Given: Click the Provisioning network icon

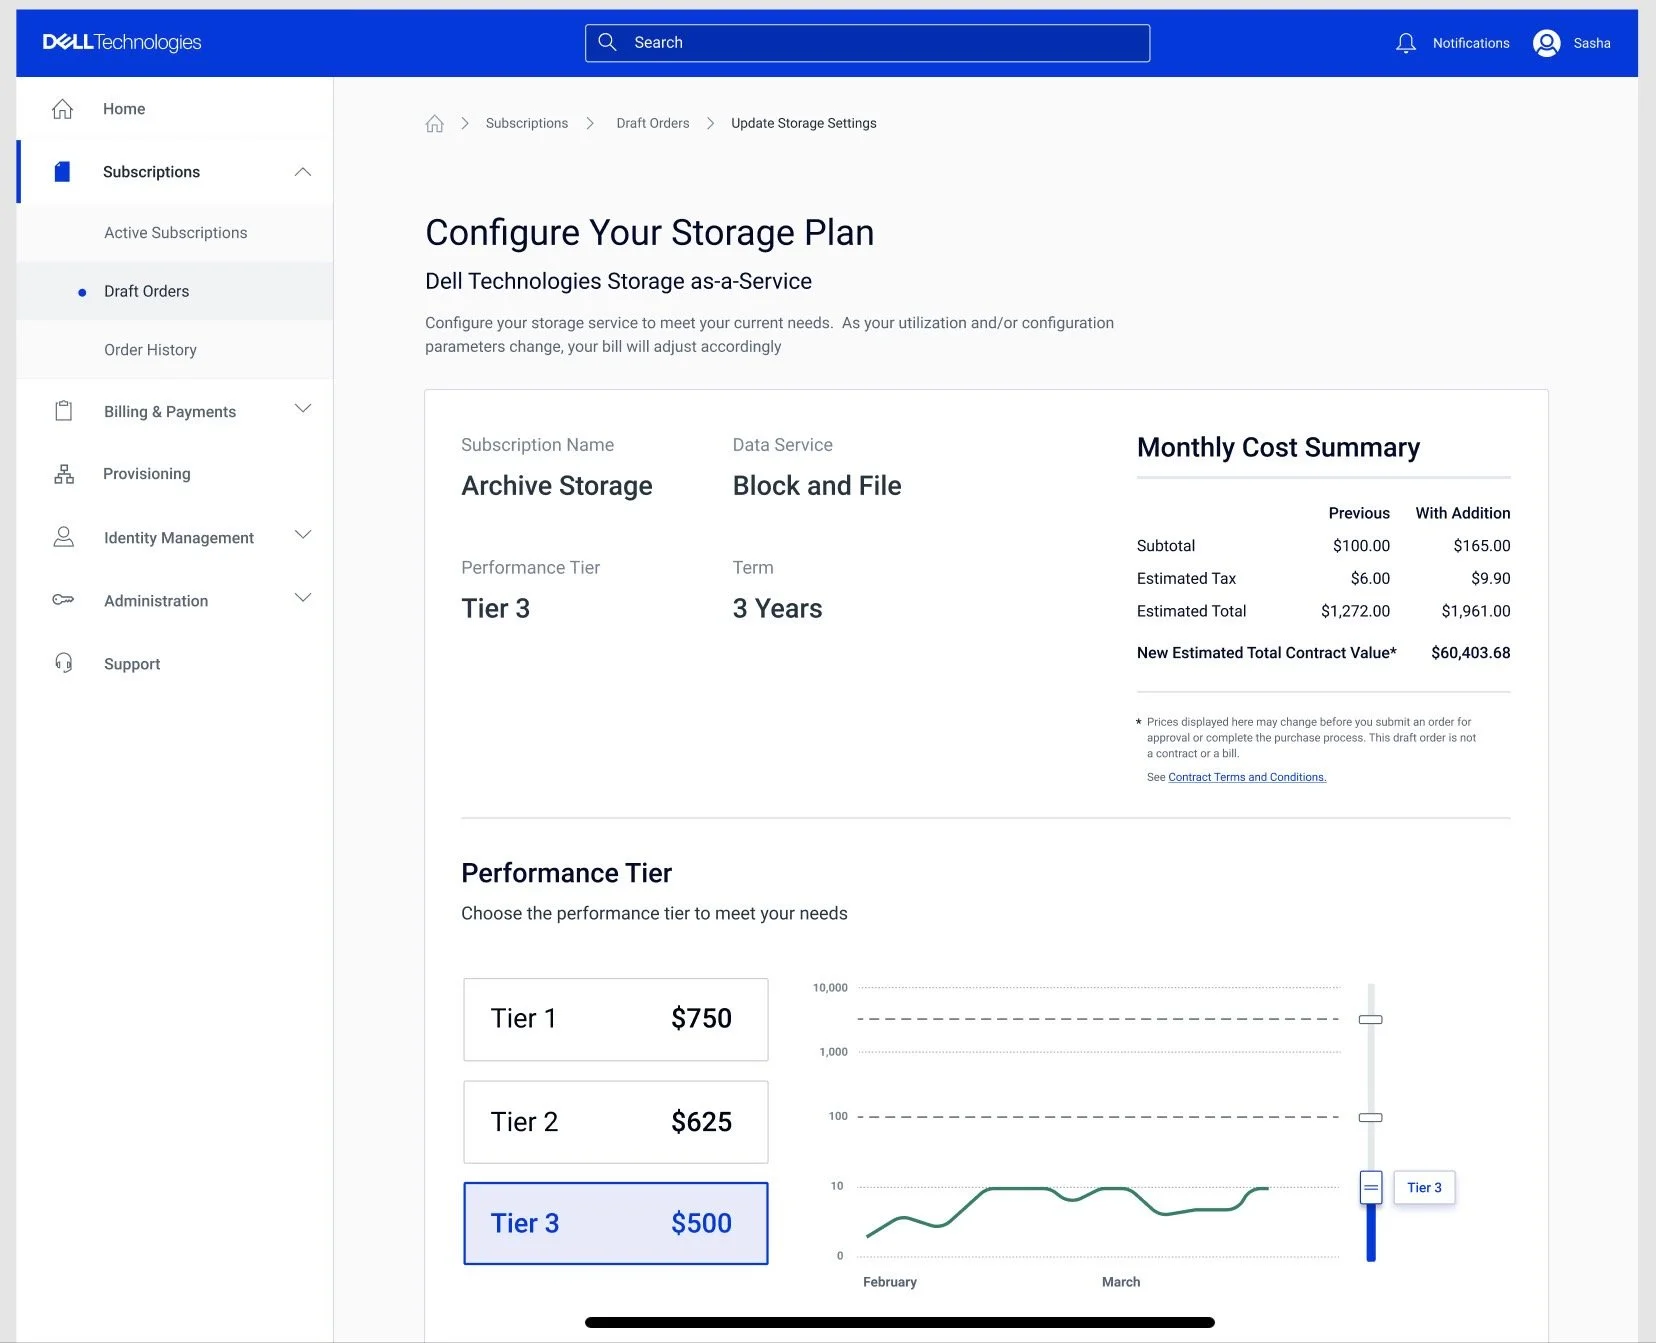Looking at the screenshot, I should (64, 474).
